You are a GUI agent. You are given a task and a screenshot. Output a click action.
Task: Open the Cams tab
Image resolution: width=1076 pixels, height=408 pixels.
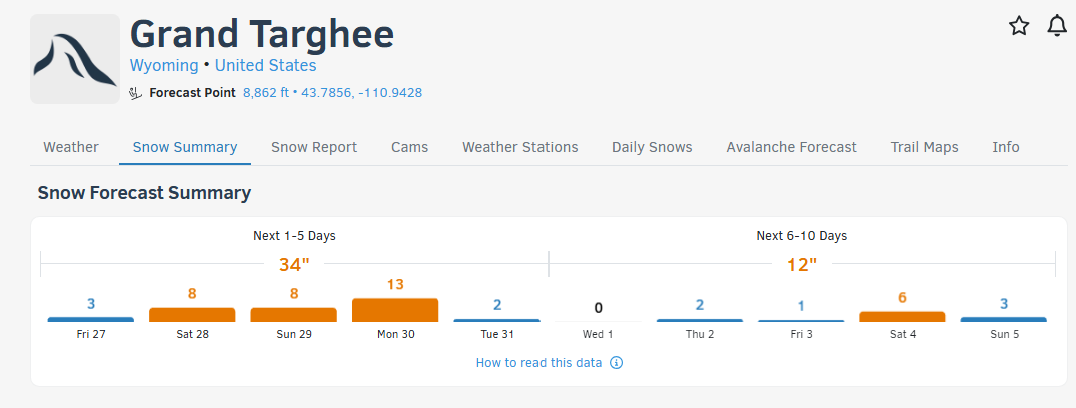tap(409, 147)
